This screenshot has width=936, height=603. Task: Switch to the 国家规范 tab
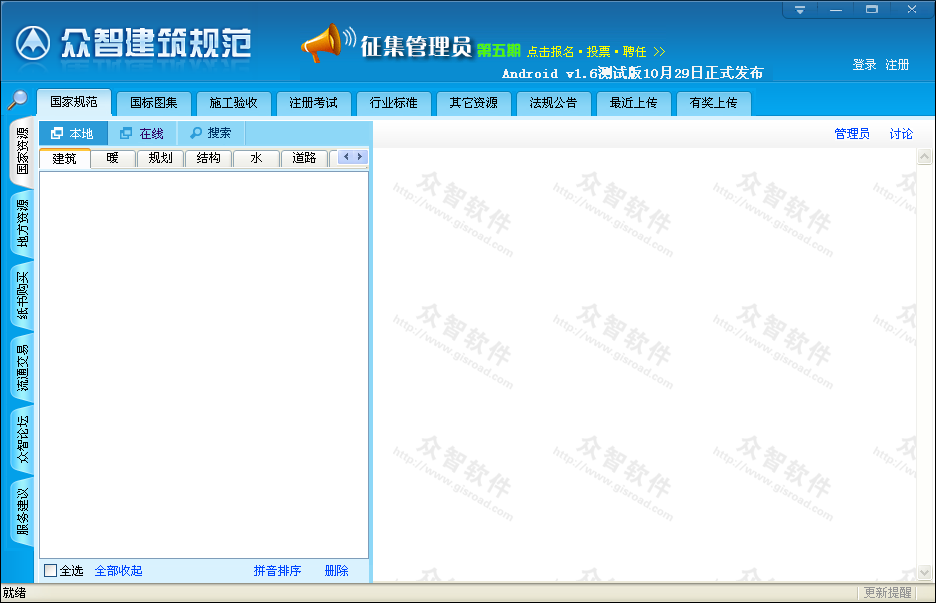(x=73, y=102)
